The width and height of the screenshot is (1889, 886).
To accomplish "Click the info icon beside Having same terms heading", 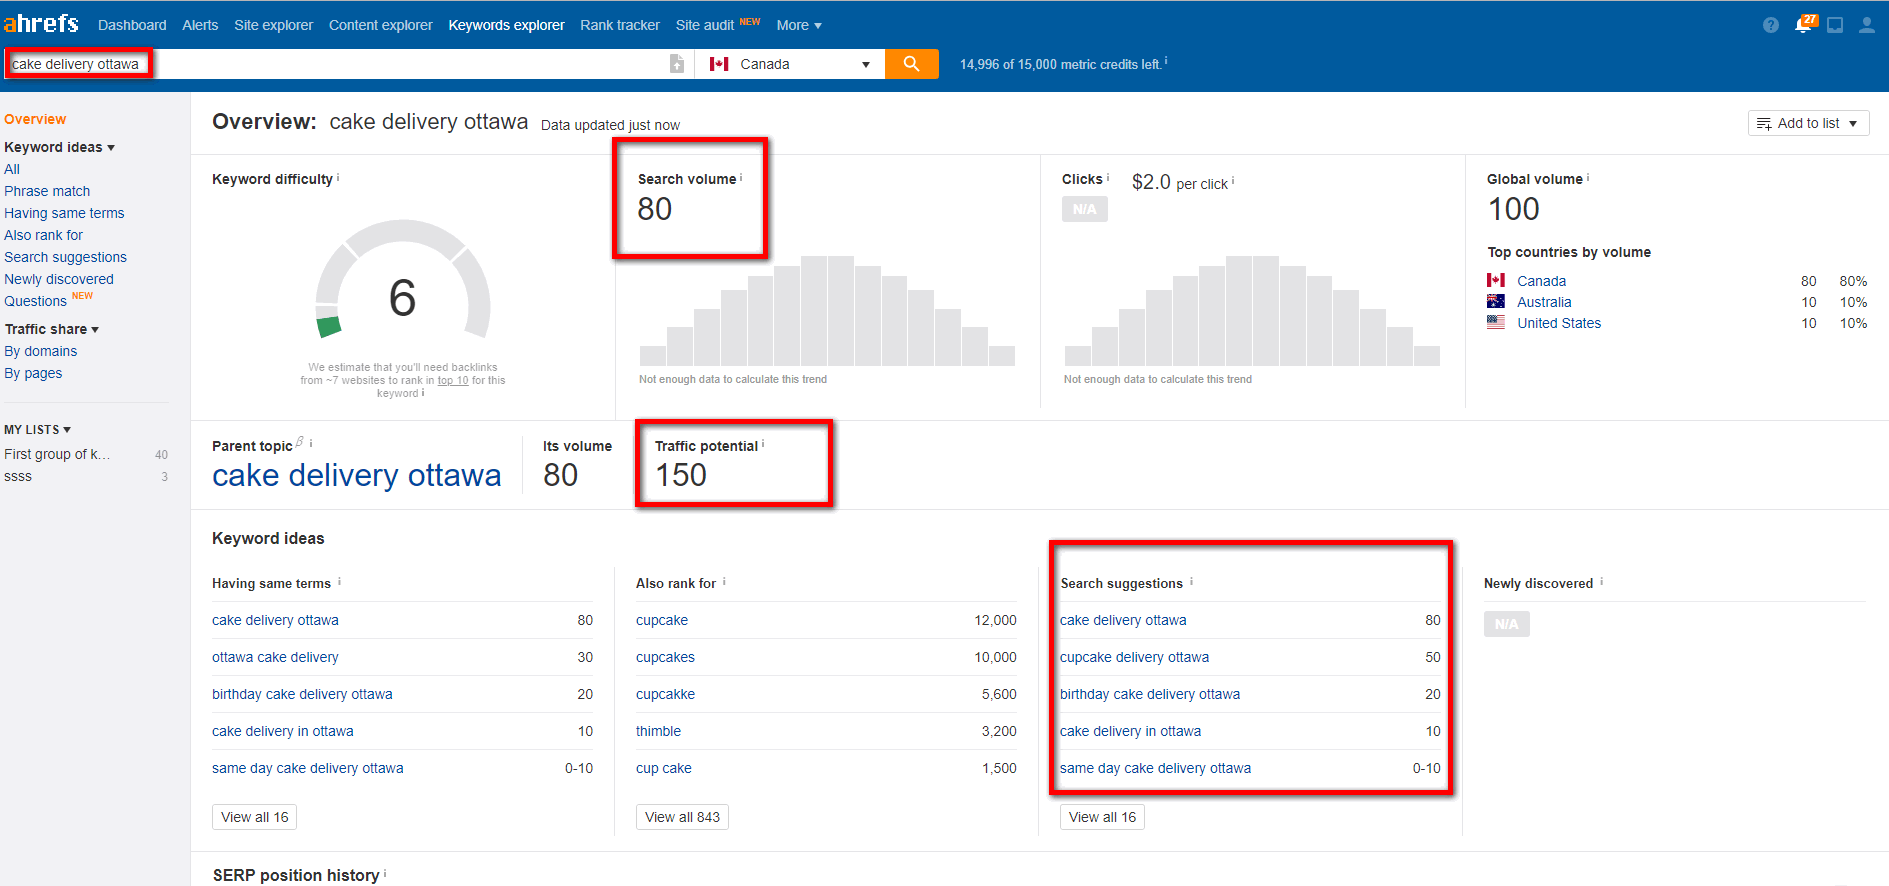I will tap(339, 581).
